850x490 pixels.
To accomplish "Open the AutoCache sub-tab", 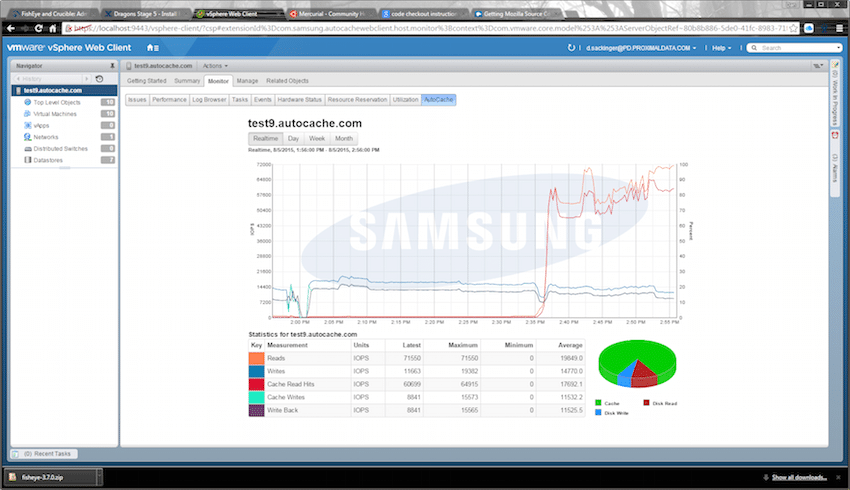I will [439, 100].
